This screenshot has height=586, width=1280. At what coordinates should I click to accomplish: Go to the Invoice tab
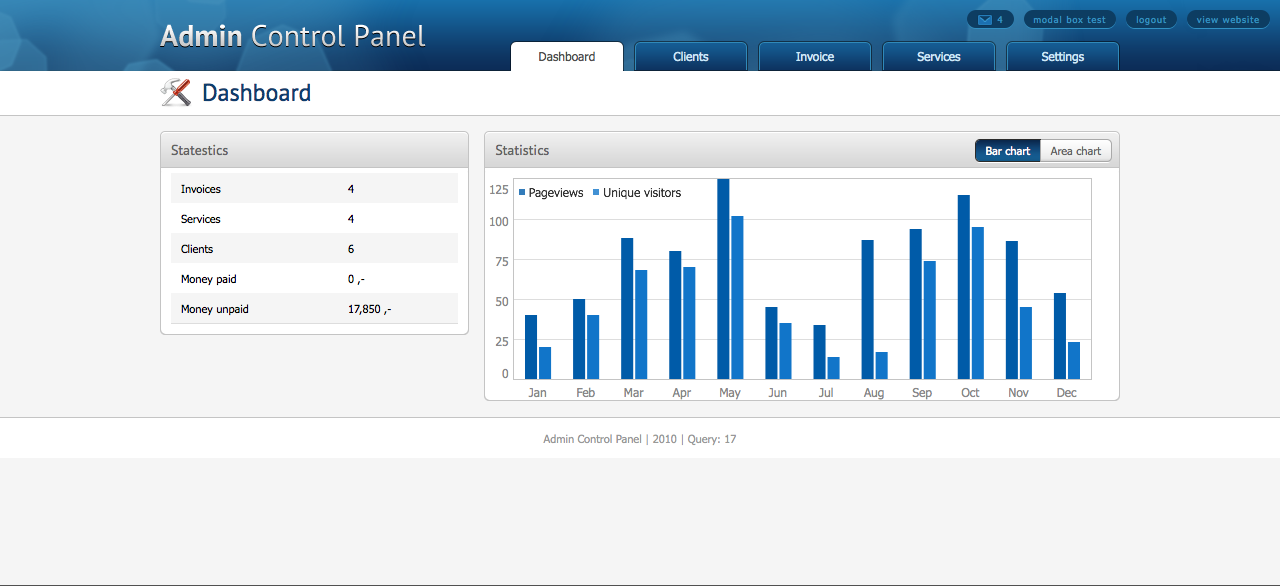click(815, 57)
